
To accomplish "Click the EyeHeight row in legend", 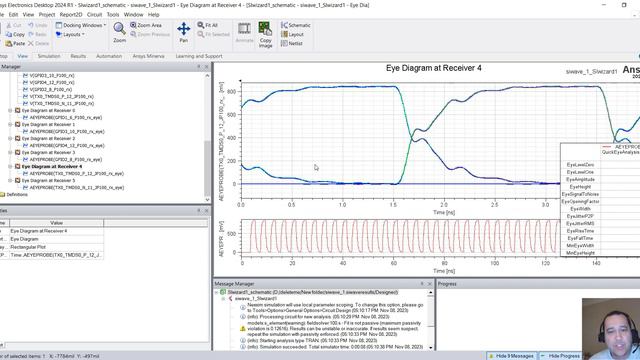I will click(x=580, y=187).
